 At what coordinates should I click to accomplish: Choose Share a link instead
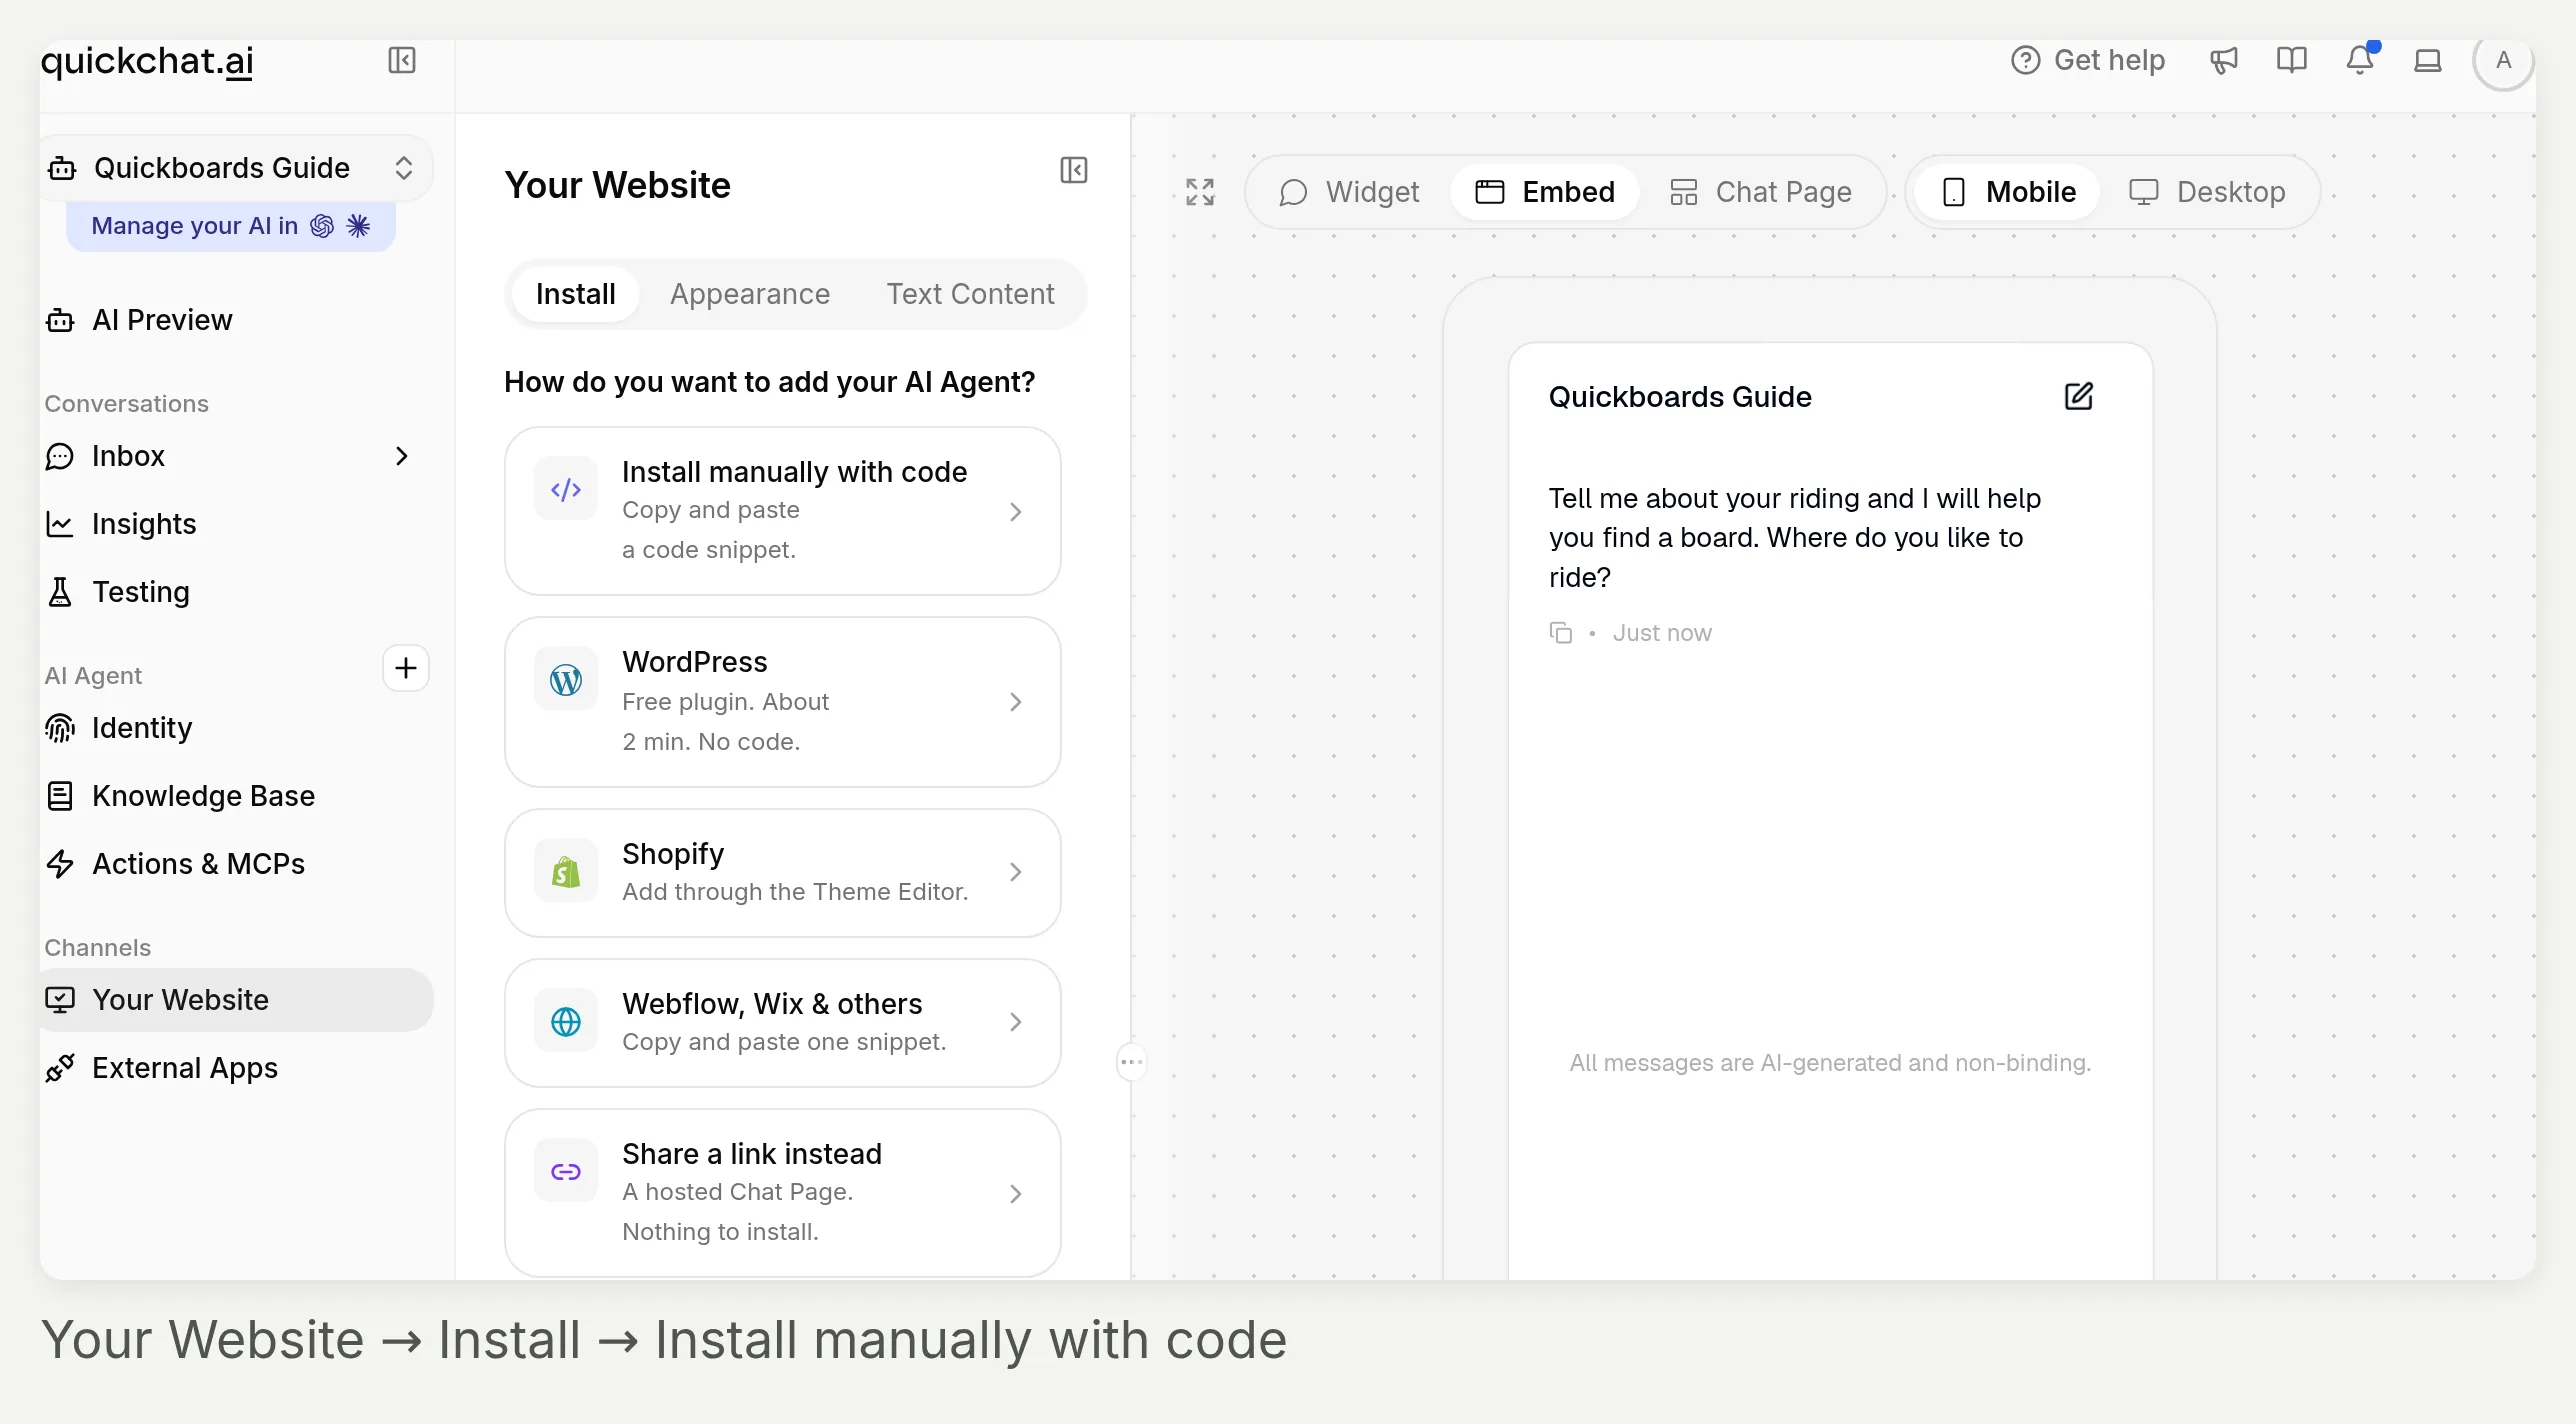point(783,1193)
